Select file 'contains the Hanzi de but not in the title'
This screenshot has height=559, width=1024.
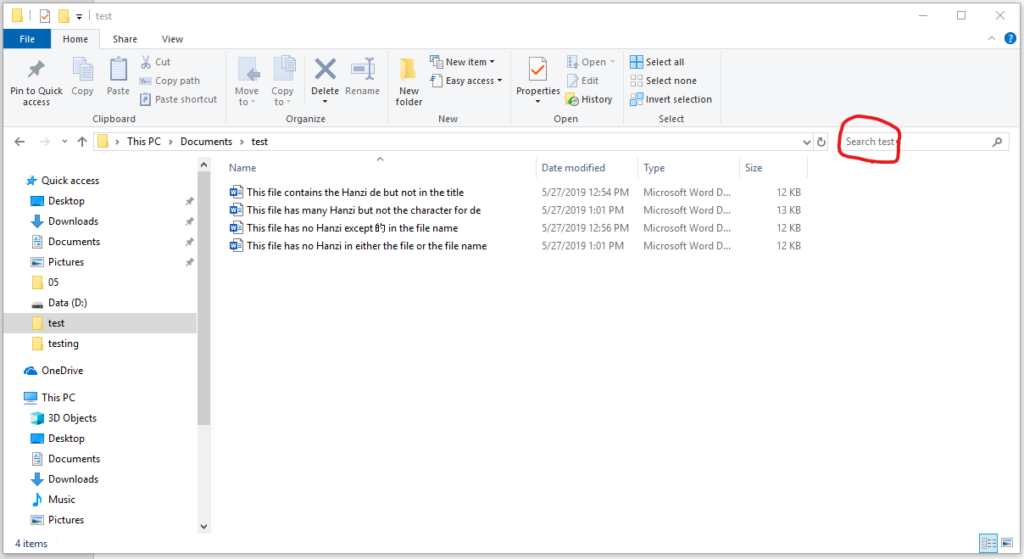tap(355, 192)
